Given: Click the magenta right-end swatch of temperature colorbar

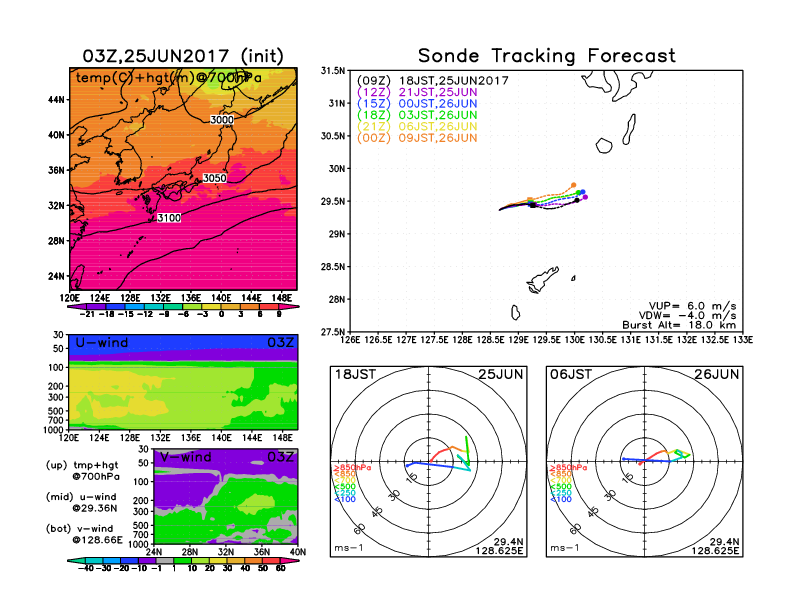Looking at the screenshot, I should [288, 307].
